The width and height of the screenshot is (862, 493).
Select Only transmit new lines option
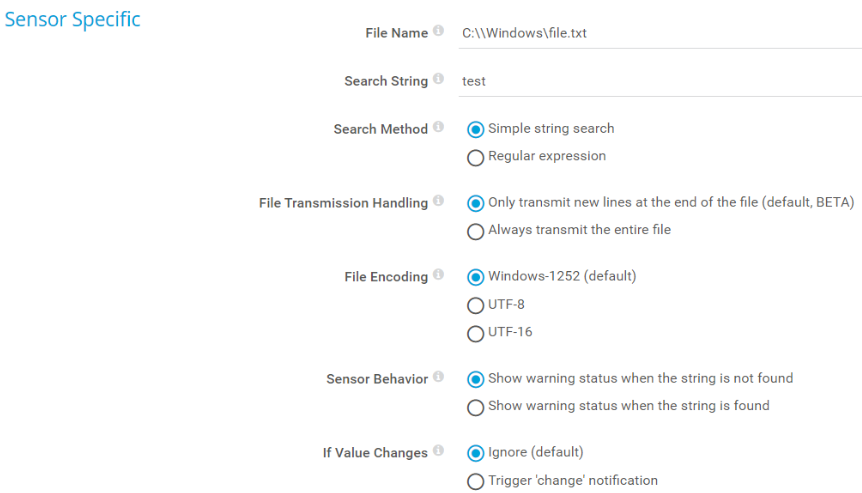pos(476,203)
